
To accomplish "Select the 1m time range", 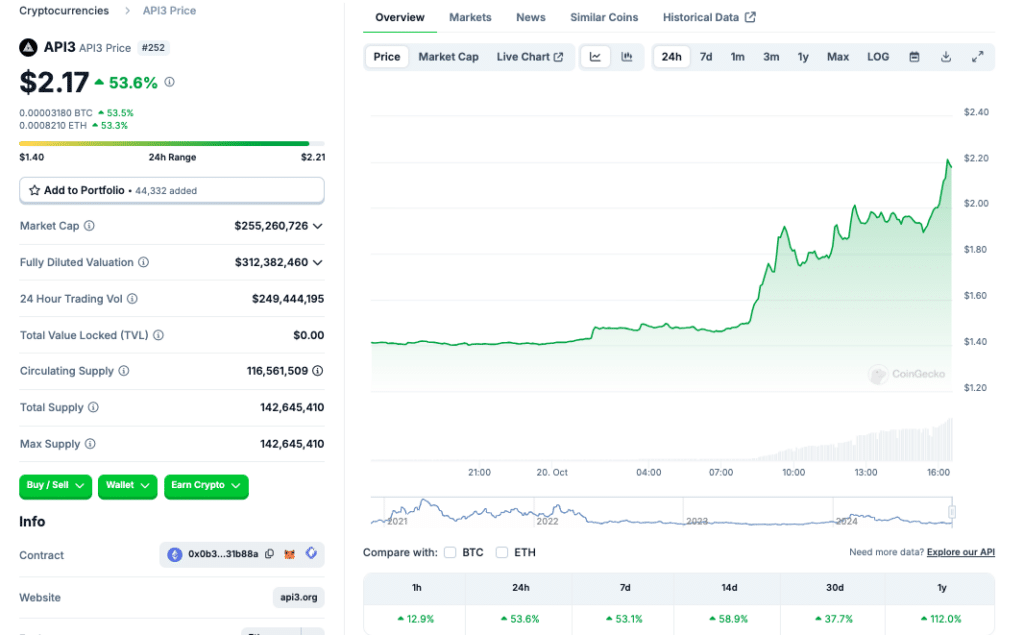I will coord(737,57).
